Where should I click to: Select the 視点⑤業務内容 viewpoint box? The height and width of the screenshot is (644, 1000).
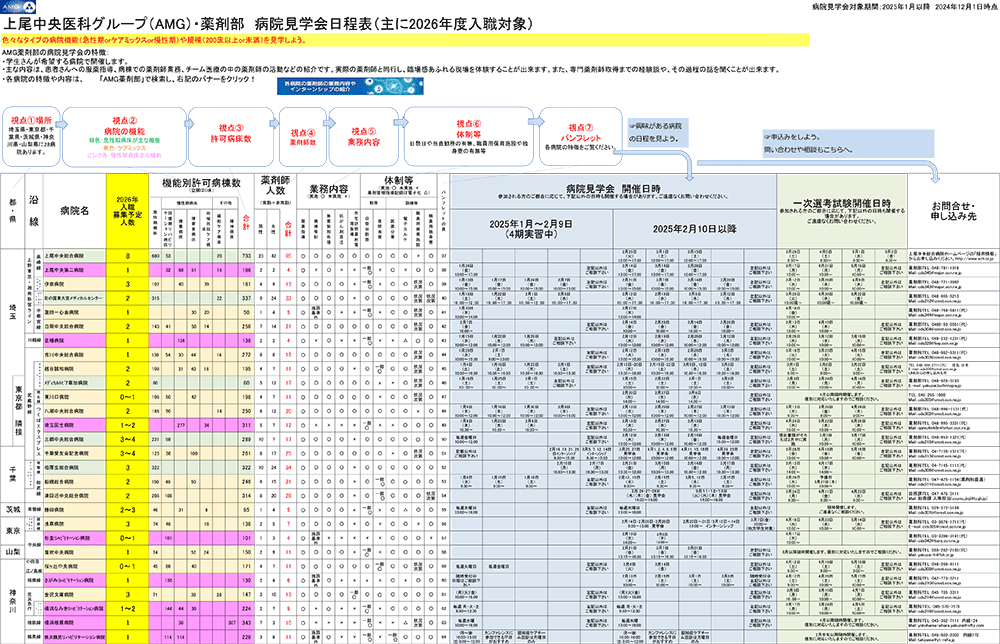363,136
